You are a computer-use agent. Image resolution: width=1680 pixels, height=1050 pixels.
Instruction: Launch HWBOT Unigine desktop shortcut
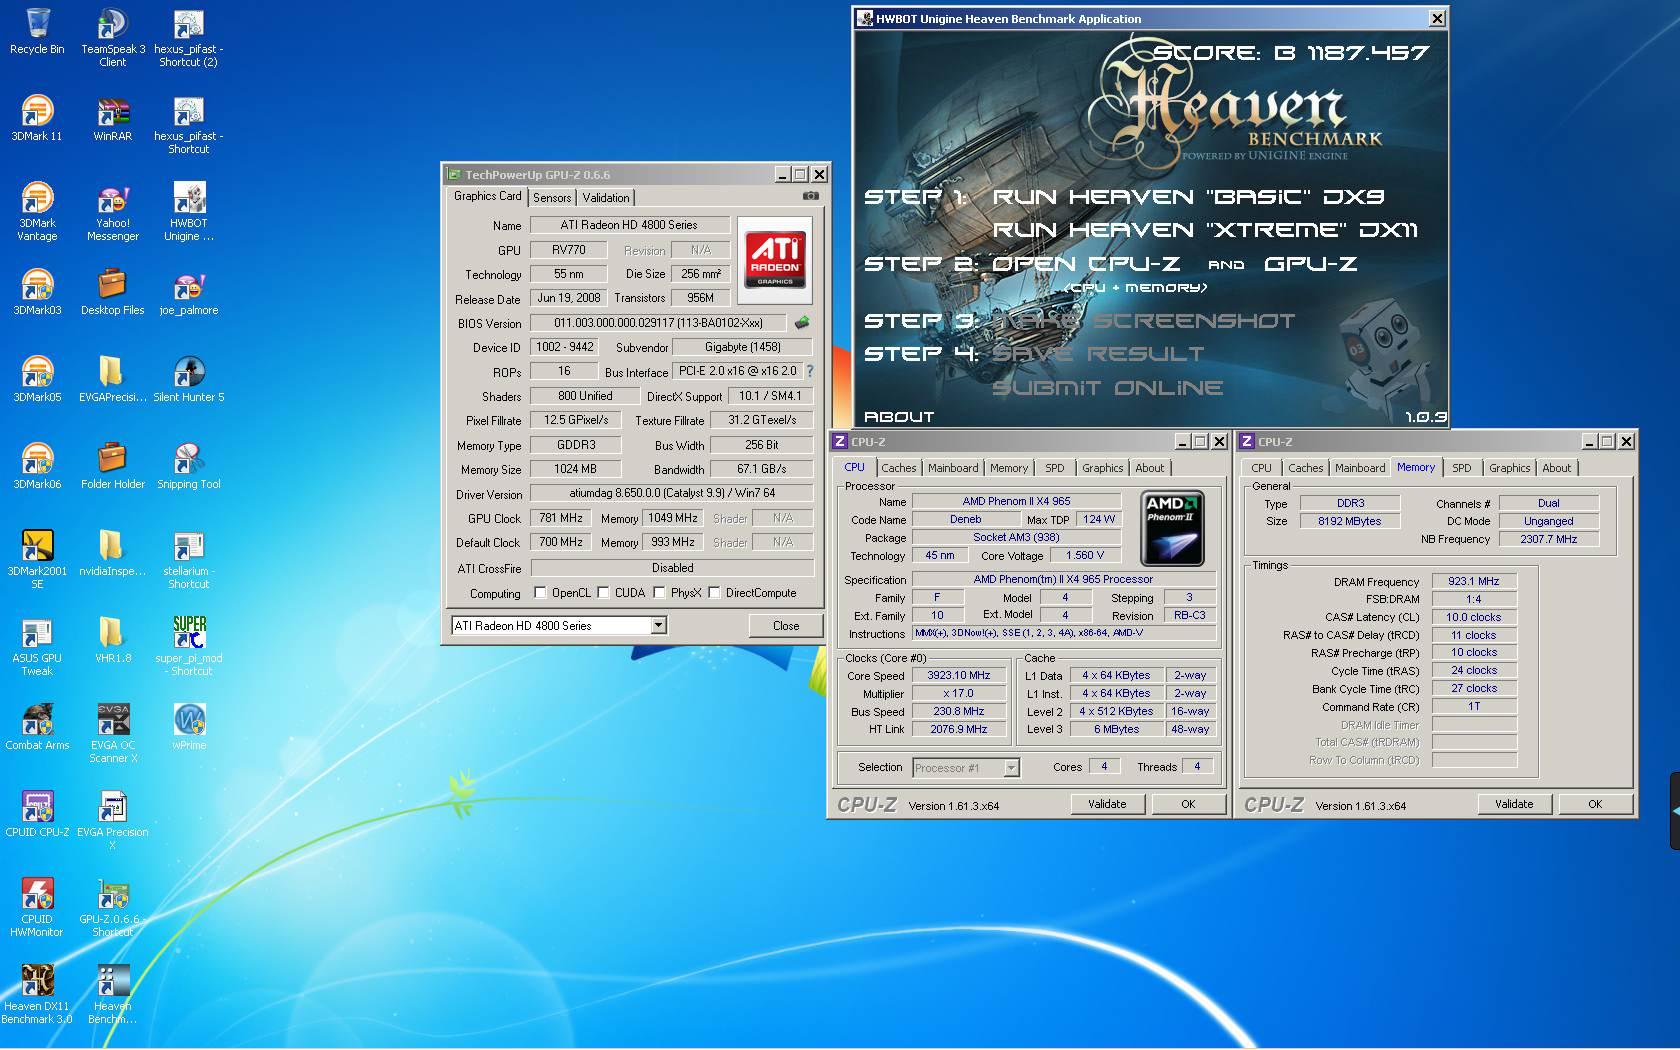(x=189, y=211)
